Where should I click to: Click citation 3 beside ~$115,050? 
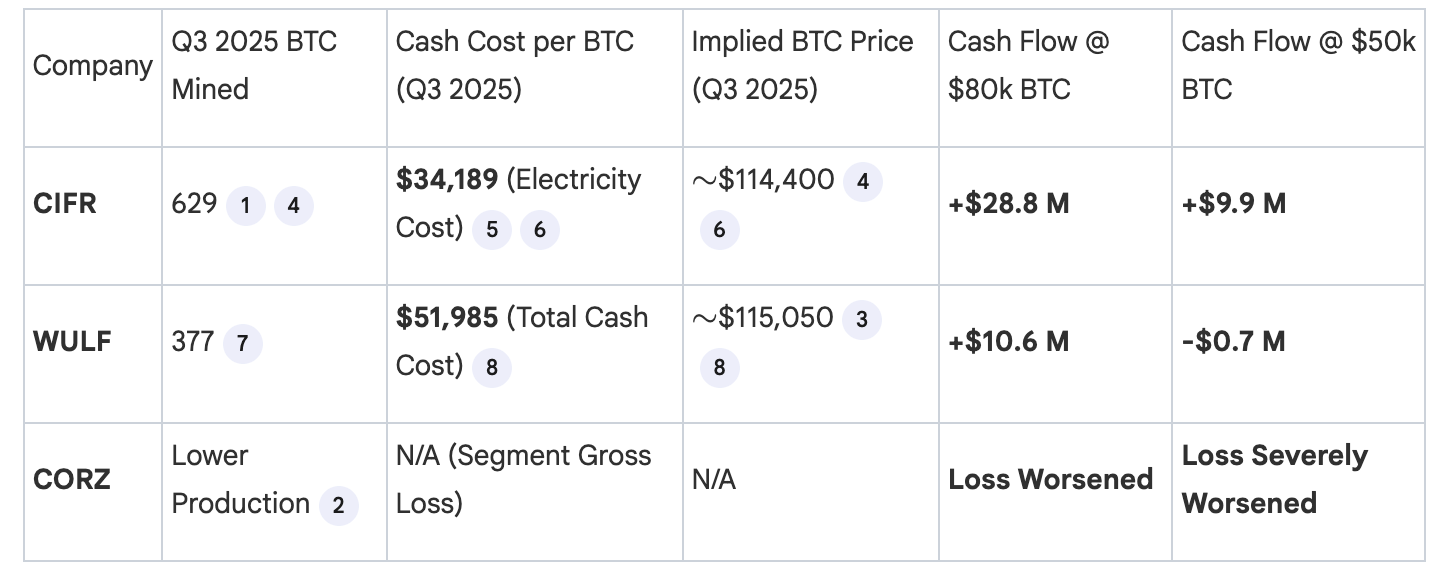pos(862,320)
